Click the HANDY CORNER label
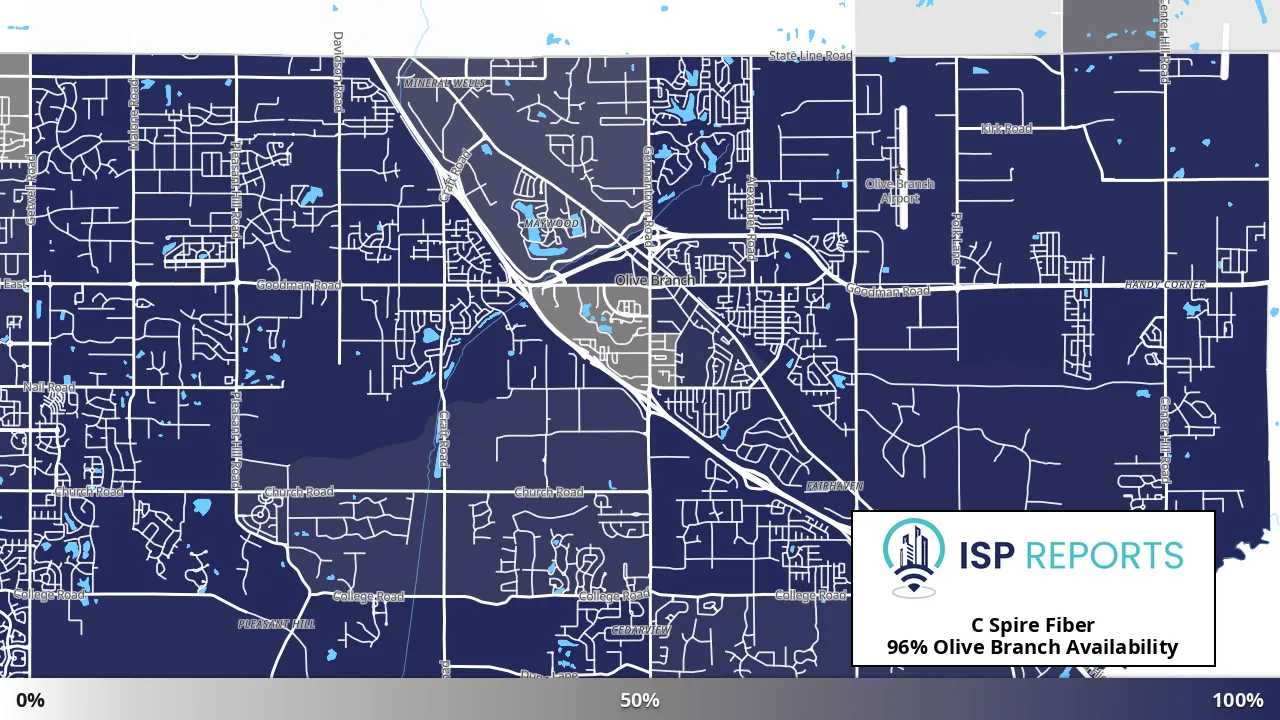The image size is (1280, 720). coord(1165,285)
